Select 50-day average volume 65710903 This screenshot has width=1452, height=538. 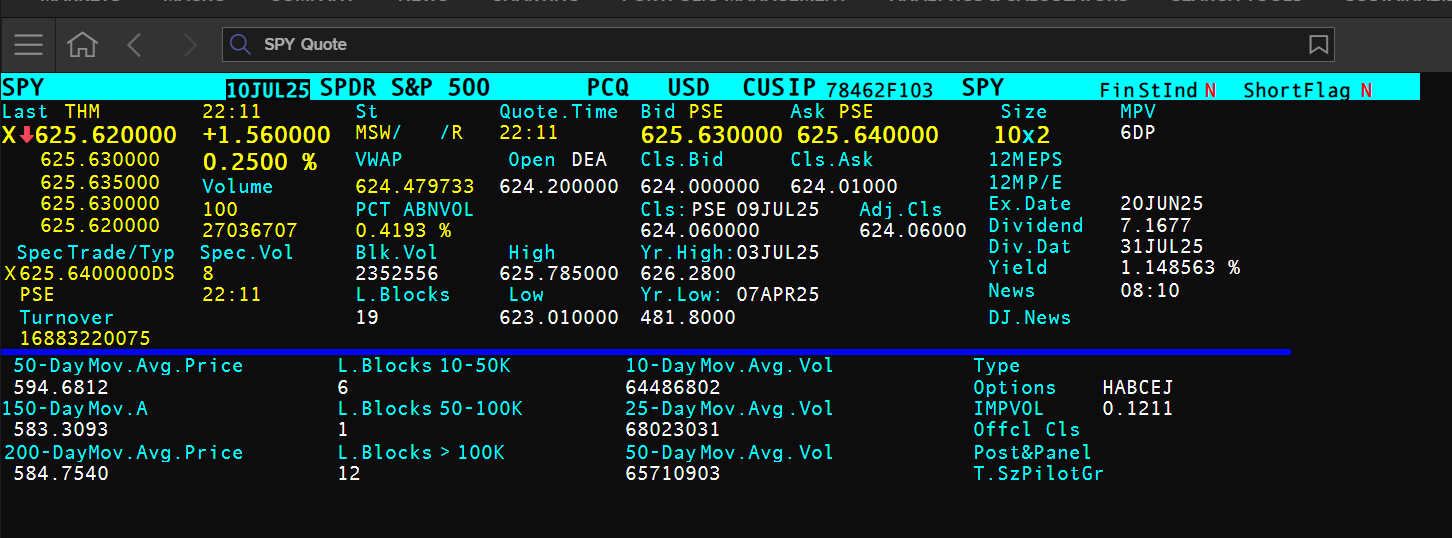point(673,474)
